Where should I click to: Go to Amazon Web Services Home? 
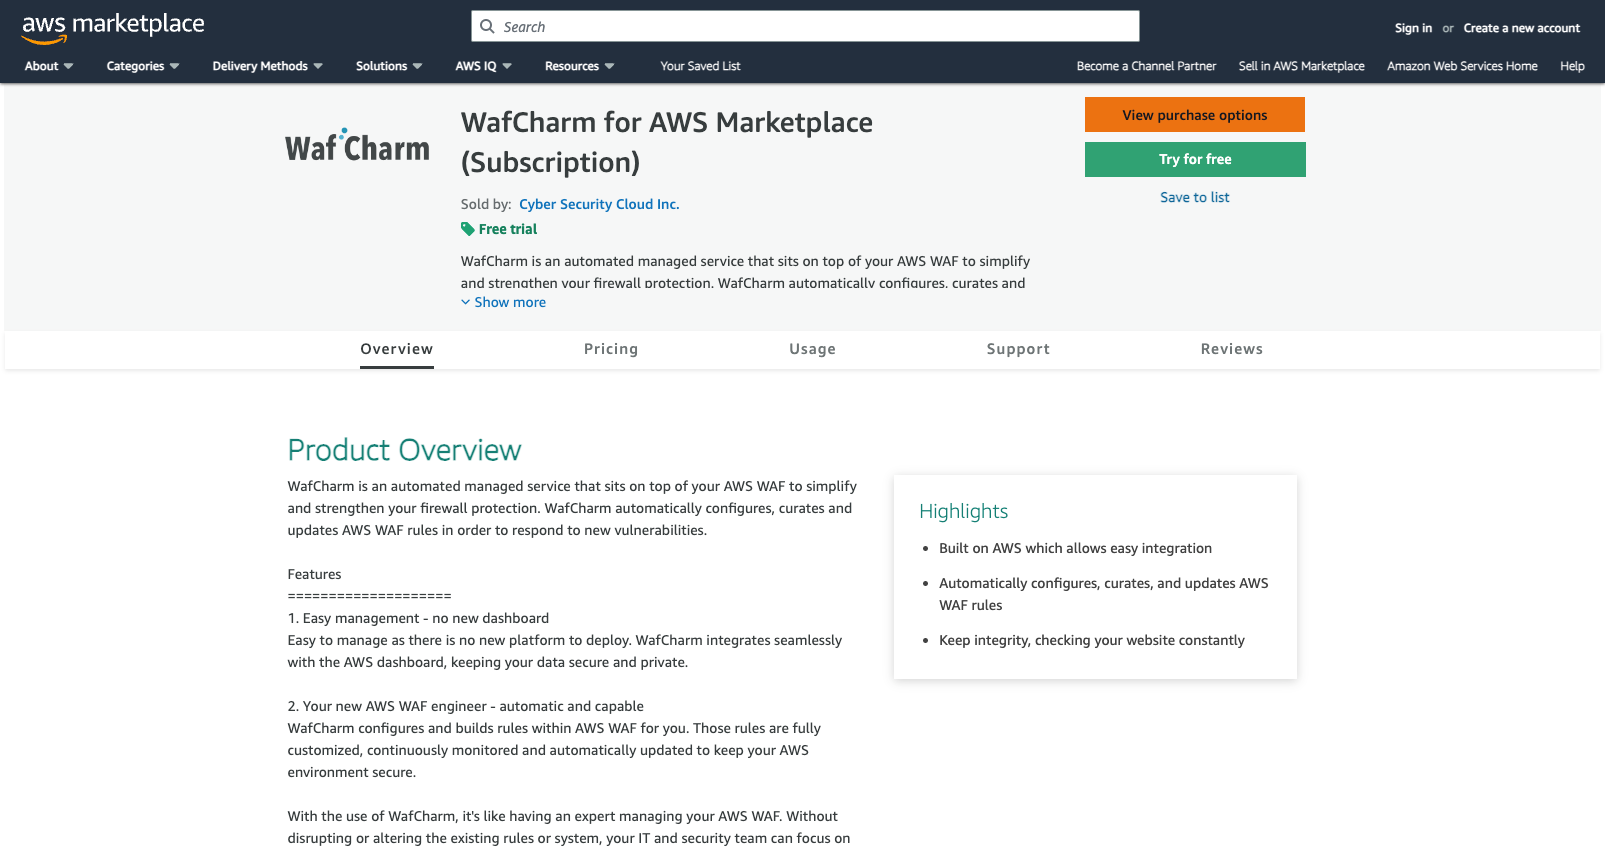click(x=1462, y=66)
